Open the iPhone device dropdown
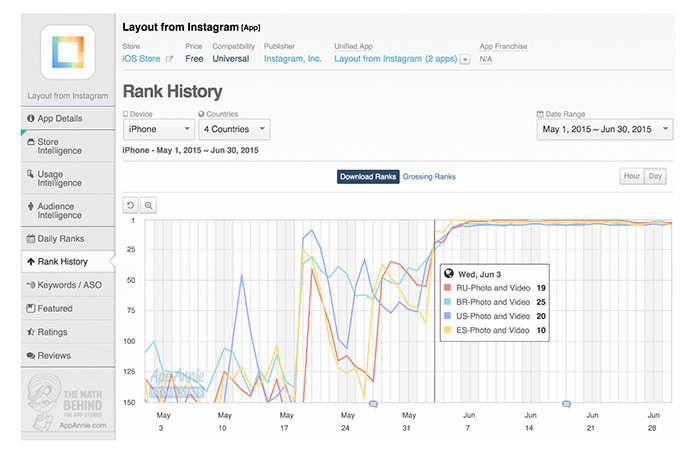This screenshot has width=700, height=450. coord(159,129)
